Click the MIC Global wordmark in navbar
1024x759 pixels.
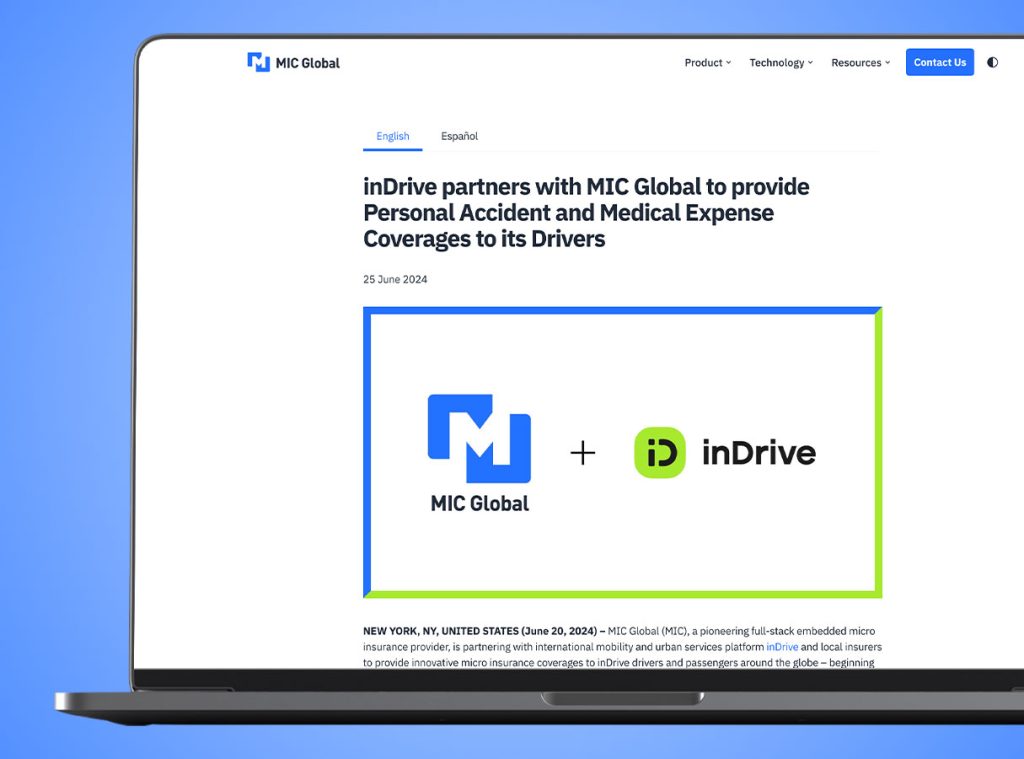point(308,63)
